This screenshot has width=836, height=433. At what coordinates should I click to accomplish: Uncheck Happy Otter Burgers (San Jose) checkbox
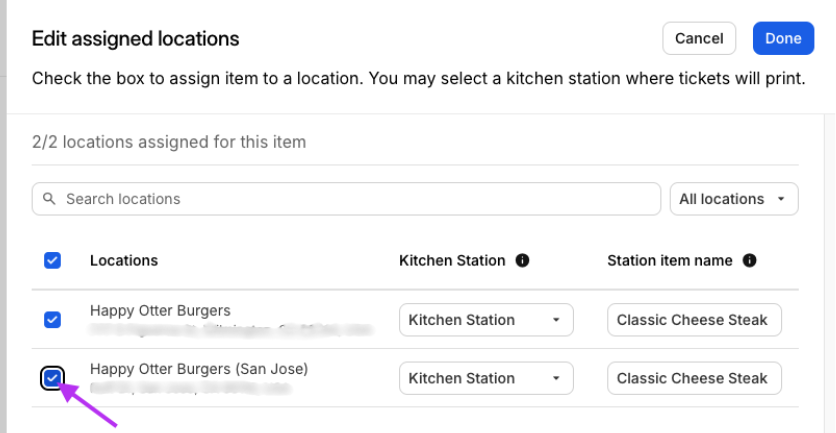pyautogui.click(x=53, y=378)
